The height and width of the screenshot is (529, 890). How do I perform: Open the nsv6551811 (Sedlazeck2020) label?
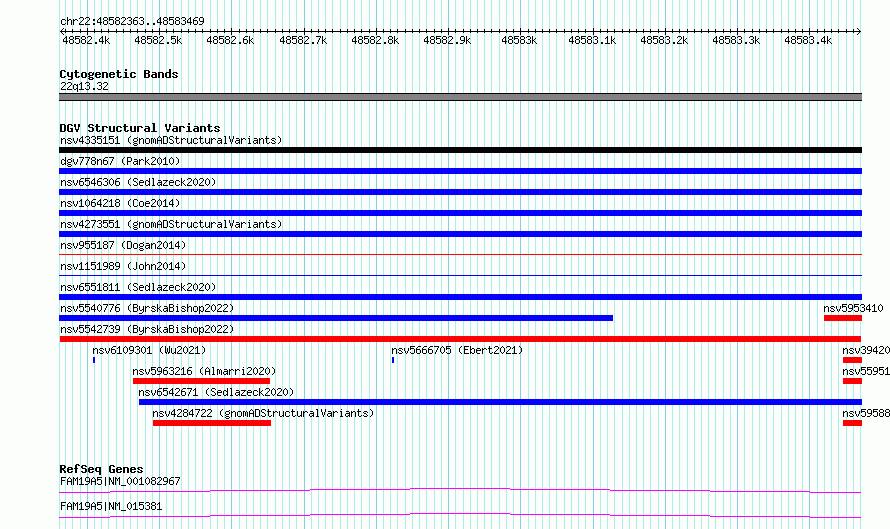tap(138, 287)
